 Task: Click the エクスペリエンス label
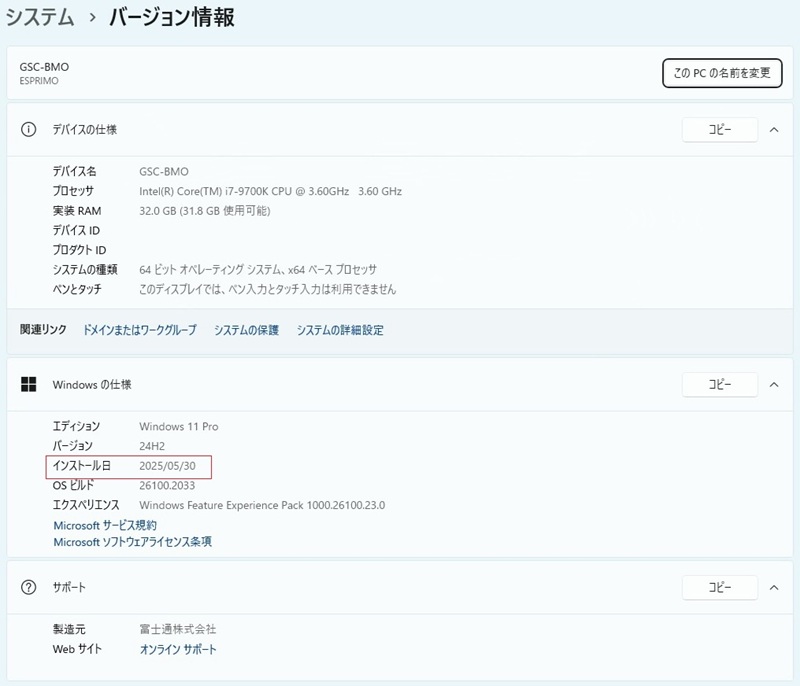point(86,505)
